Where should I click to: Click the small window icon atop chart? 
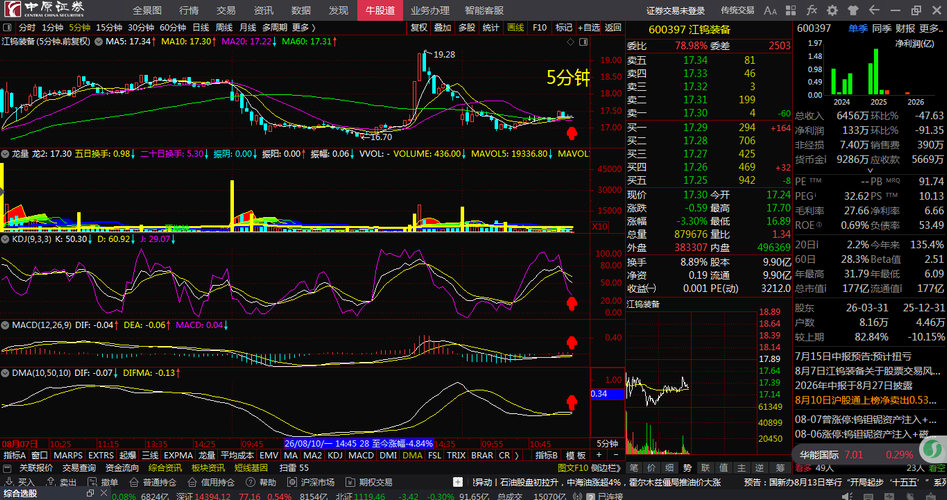click(x=583, y=42)
